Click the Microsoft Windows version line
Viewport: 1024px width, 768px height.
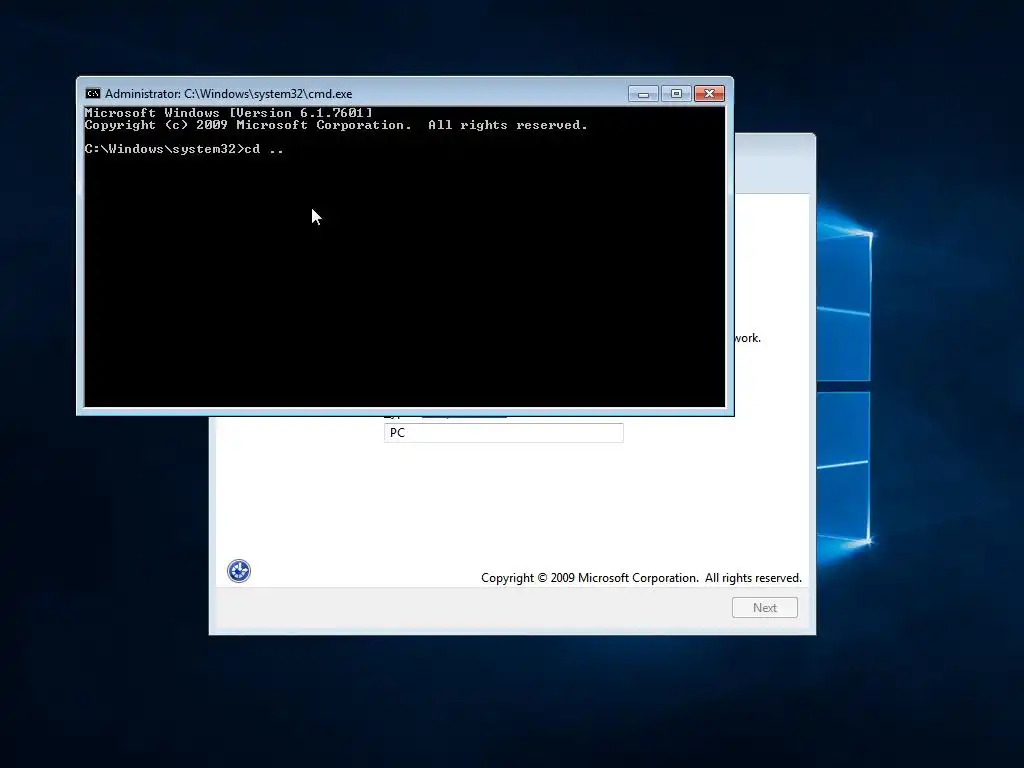coord(229,113)
